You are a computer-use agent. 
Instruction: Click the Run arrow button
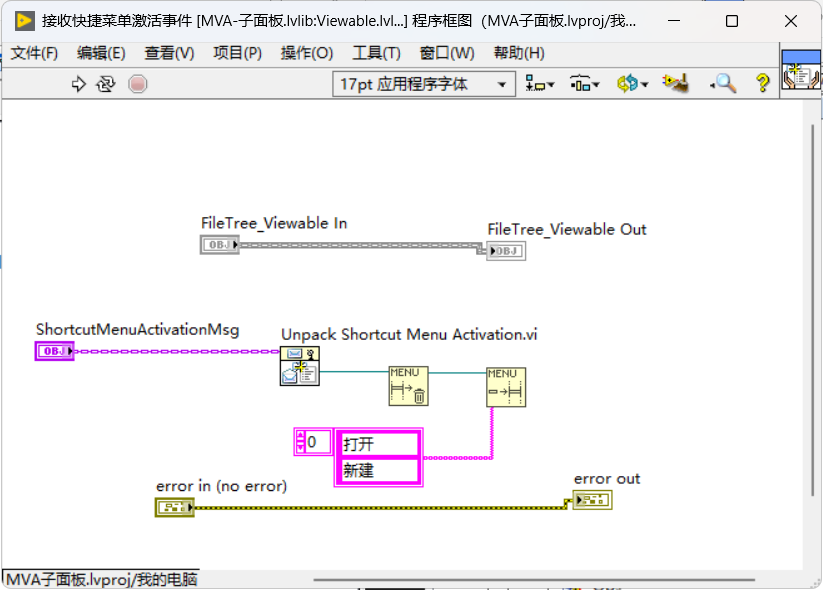(79, 84)
